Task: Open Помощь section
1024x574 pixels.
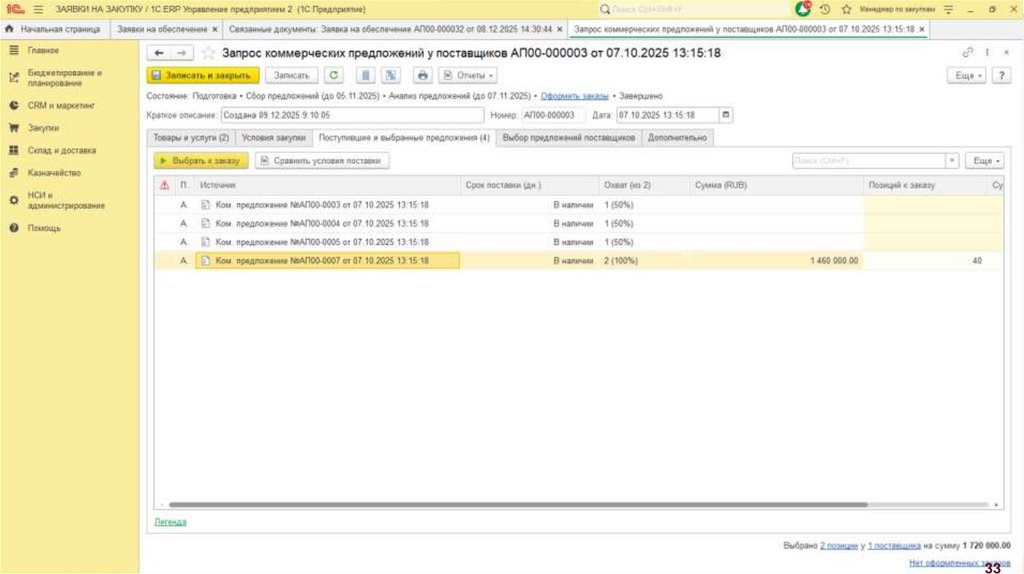Action: 44,228
